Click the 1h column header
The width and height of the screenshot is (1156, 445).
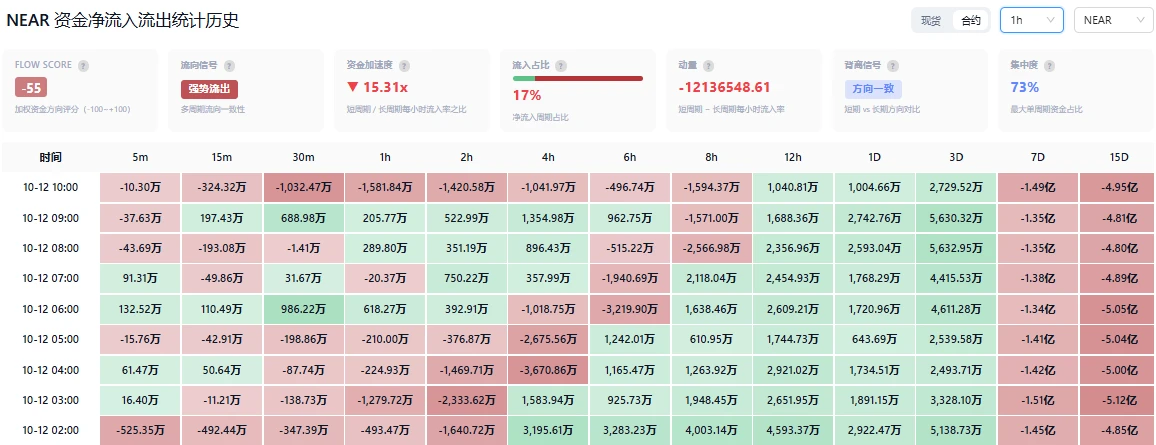click(384, 157)
